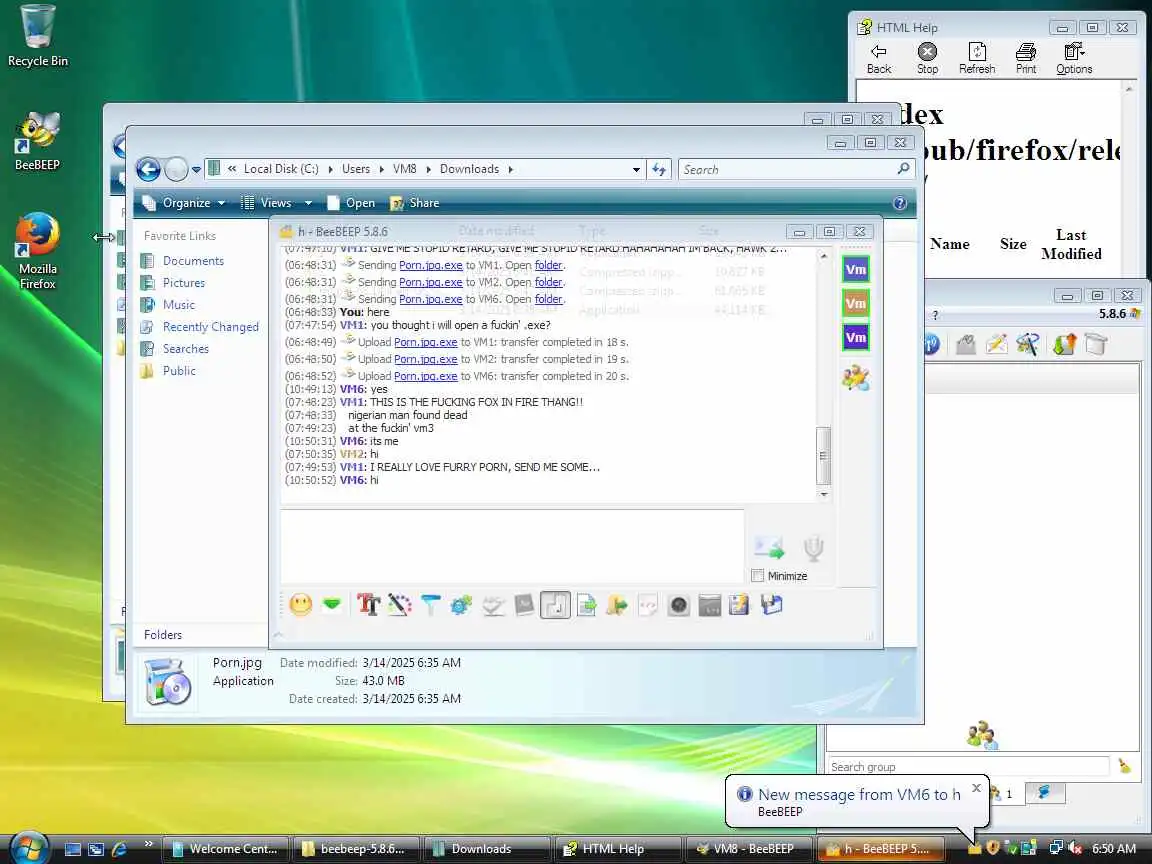The height and width of the screenshot is (864, 1152).
Task: Select first purple Vm user avatar
Action: [x=856, y=270]
